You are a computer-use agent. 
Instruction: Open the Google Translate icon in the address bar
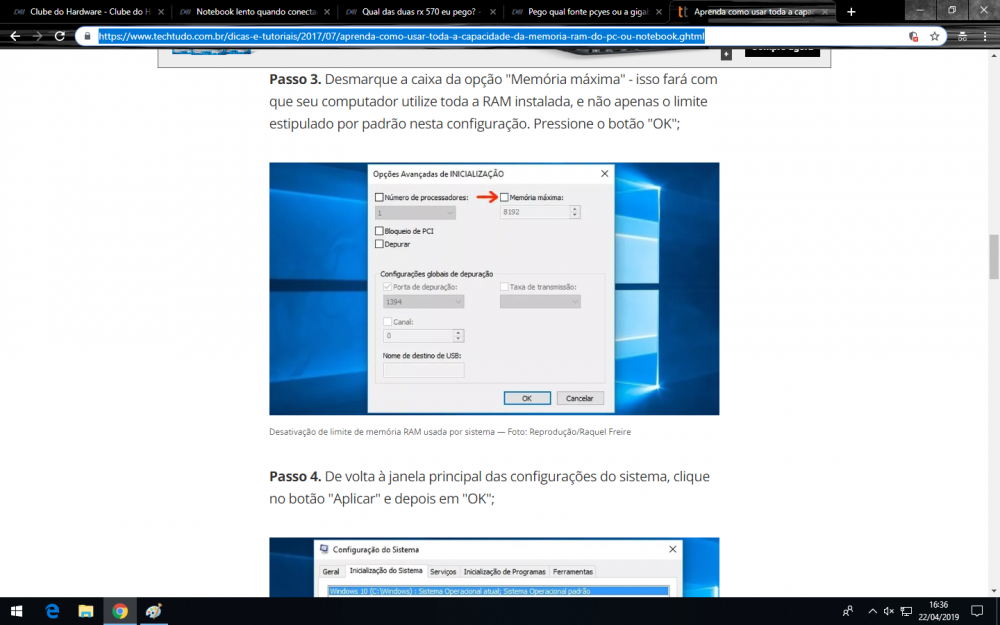click(912, 35)
